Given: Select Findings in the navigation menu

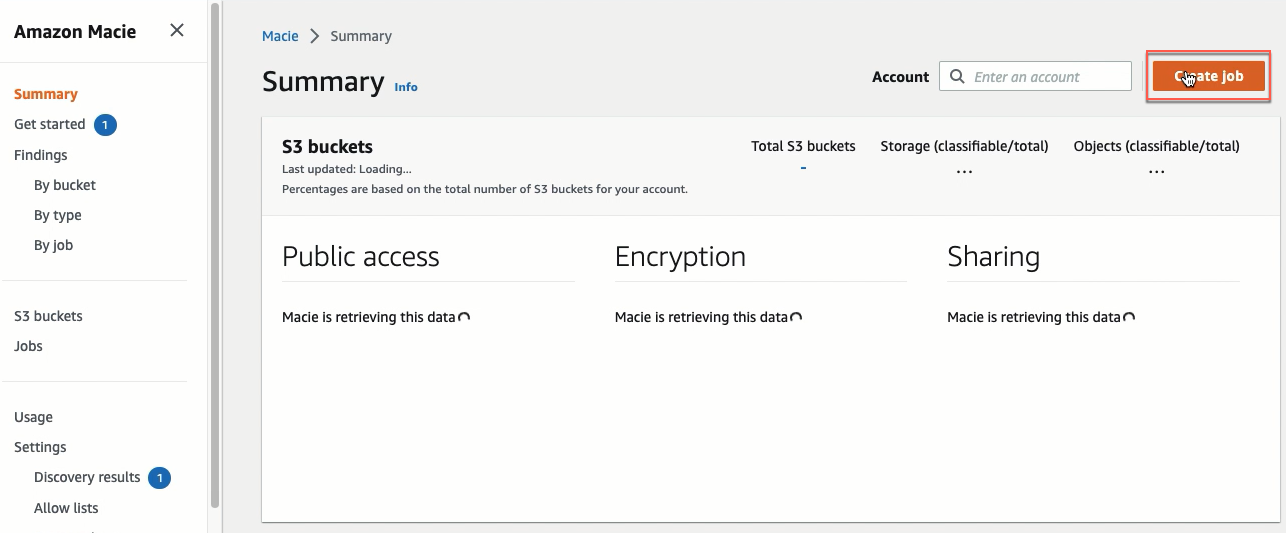Looking at the screenshot, I should click(x=41, y=155).
